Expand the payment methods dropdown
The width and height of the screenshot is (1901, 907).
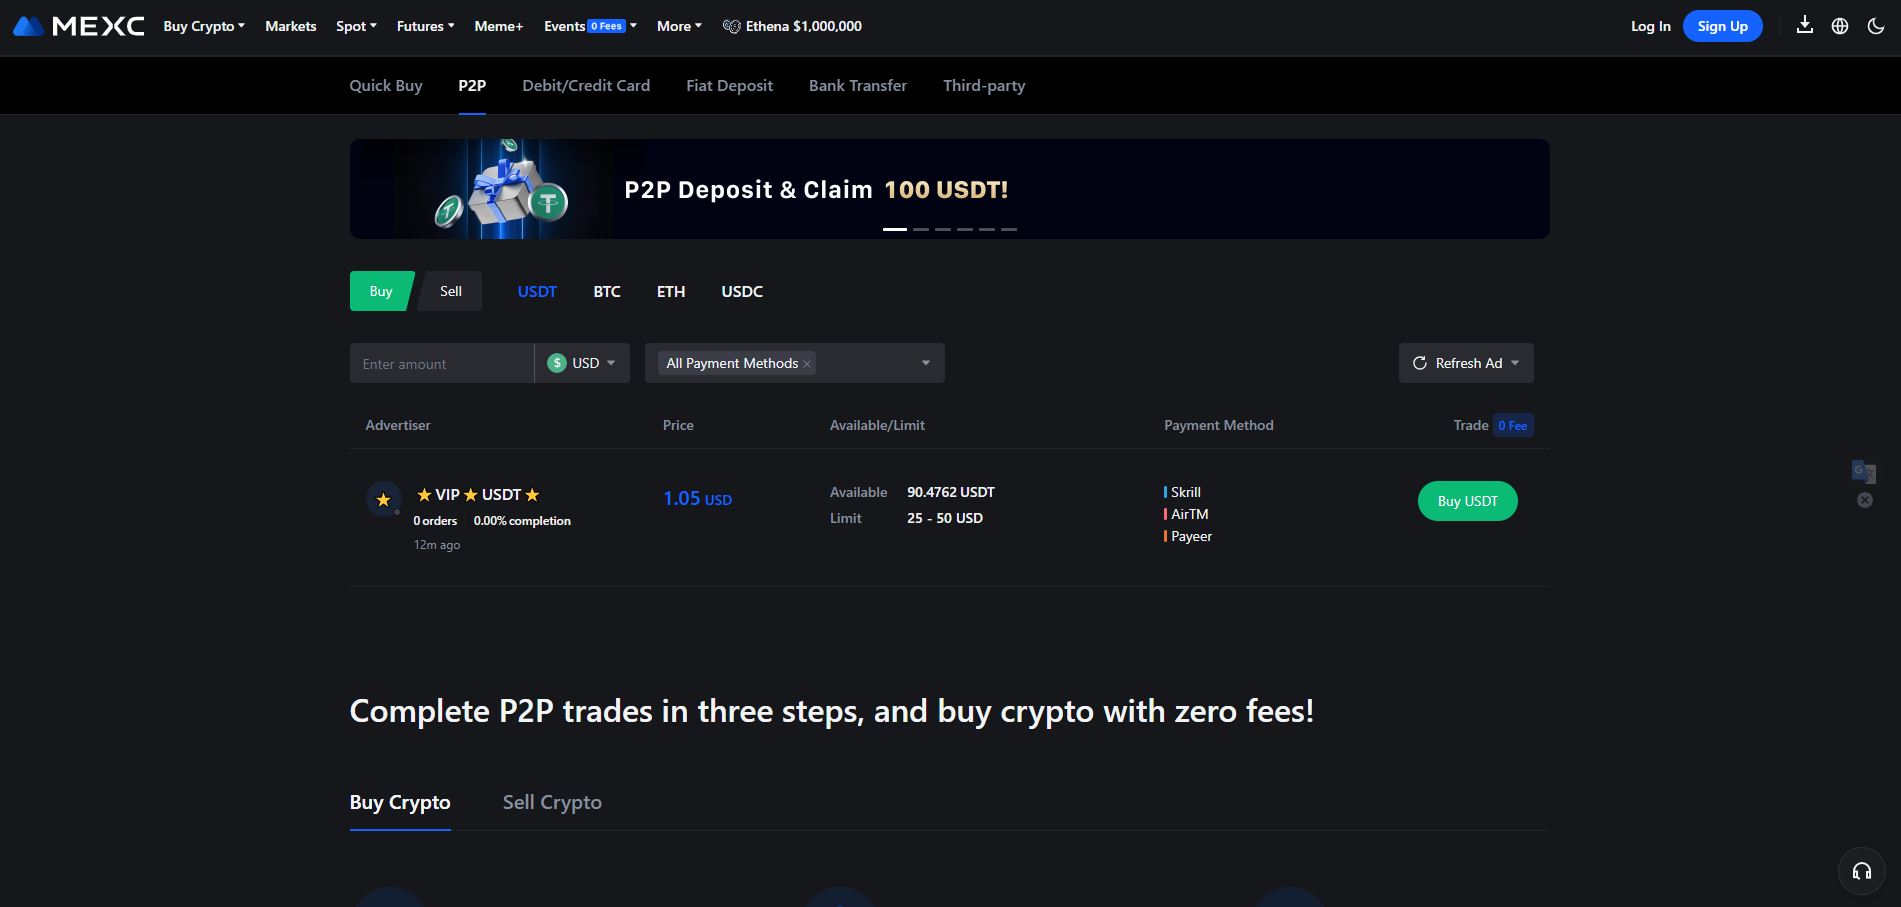pos(925,363)
